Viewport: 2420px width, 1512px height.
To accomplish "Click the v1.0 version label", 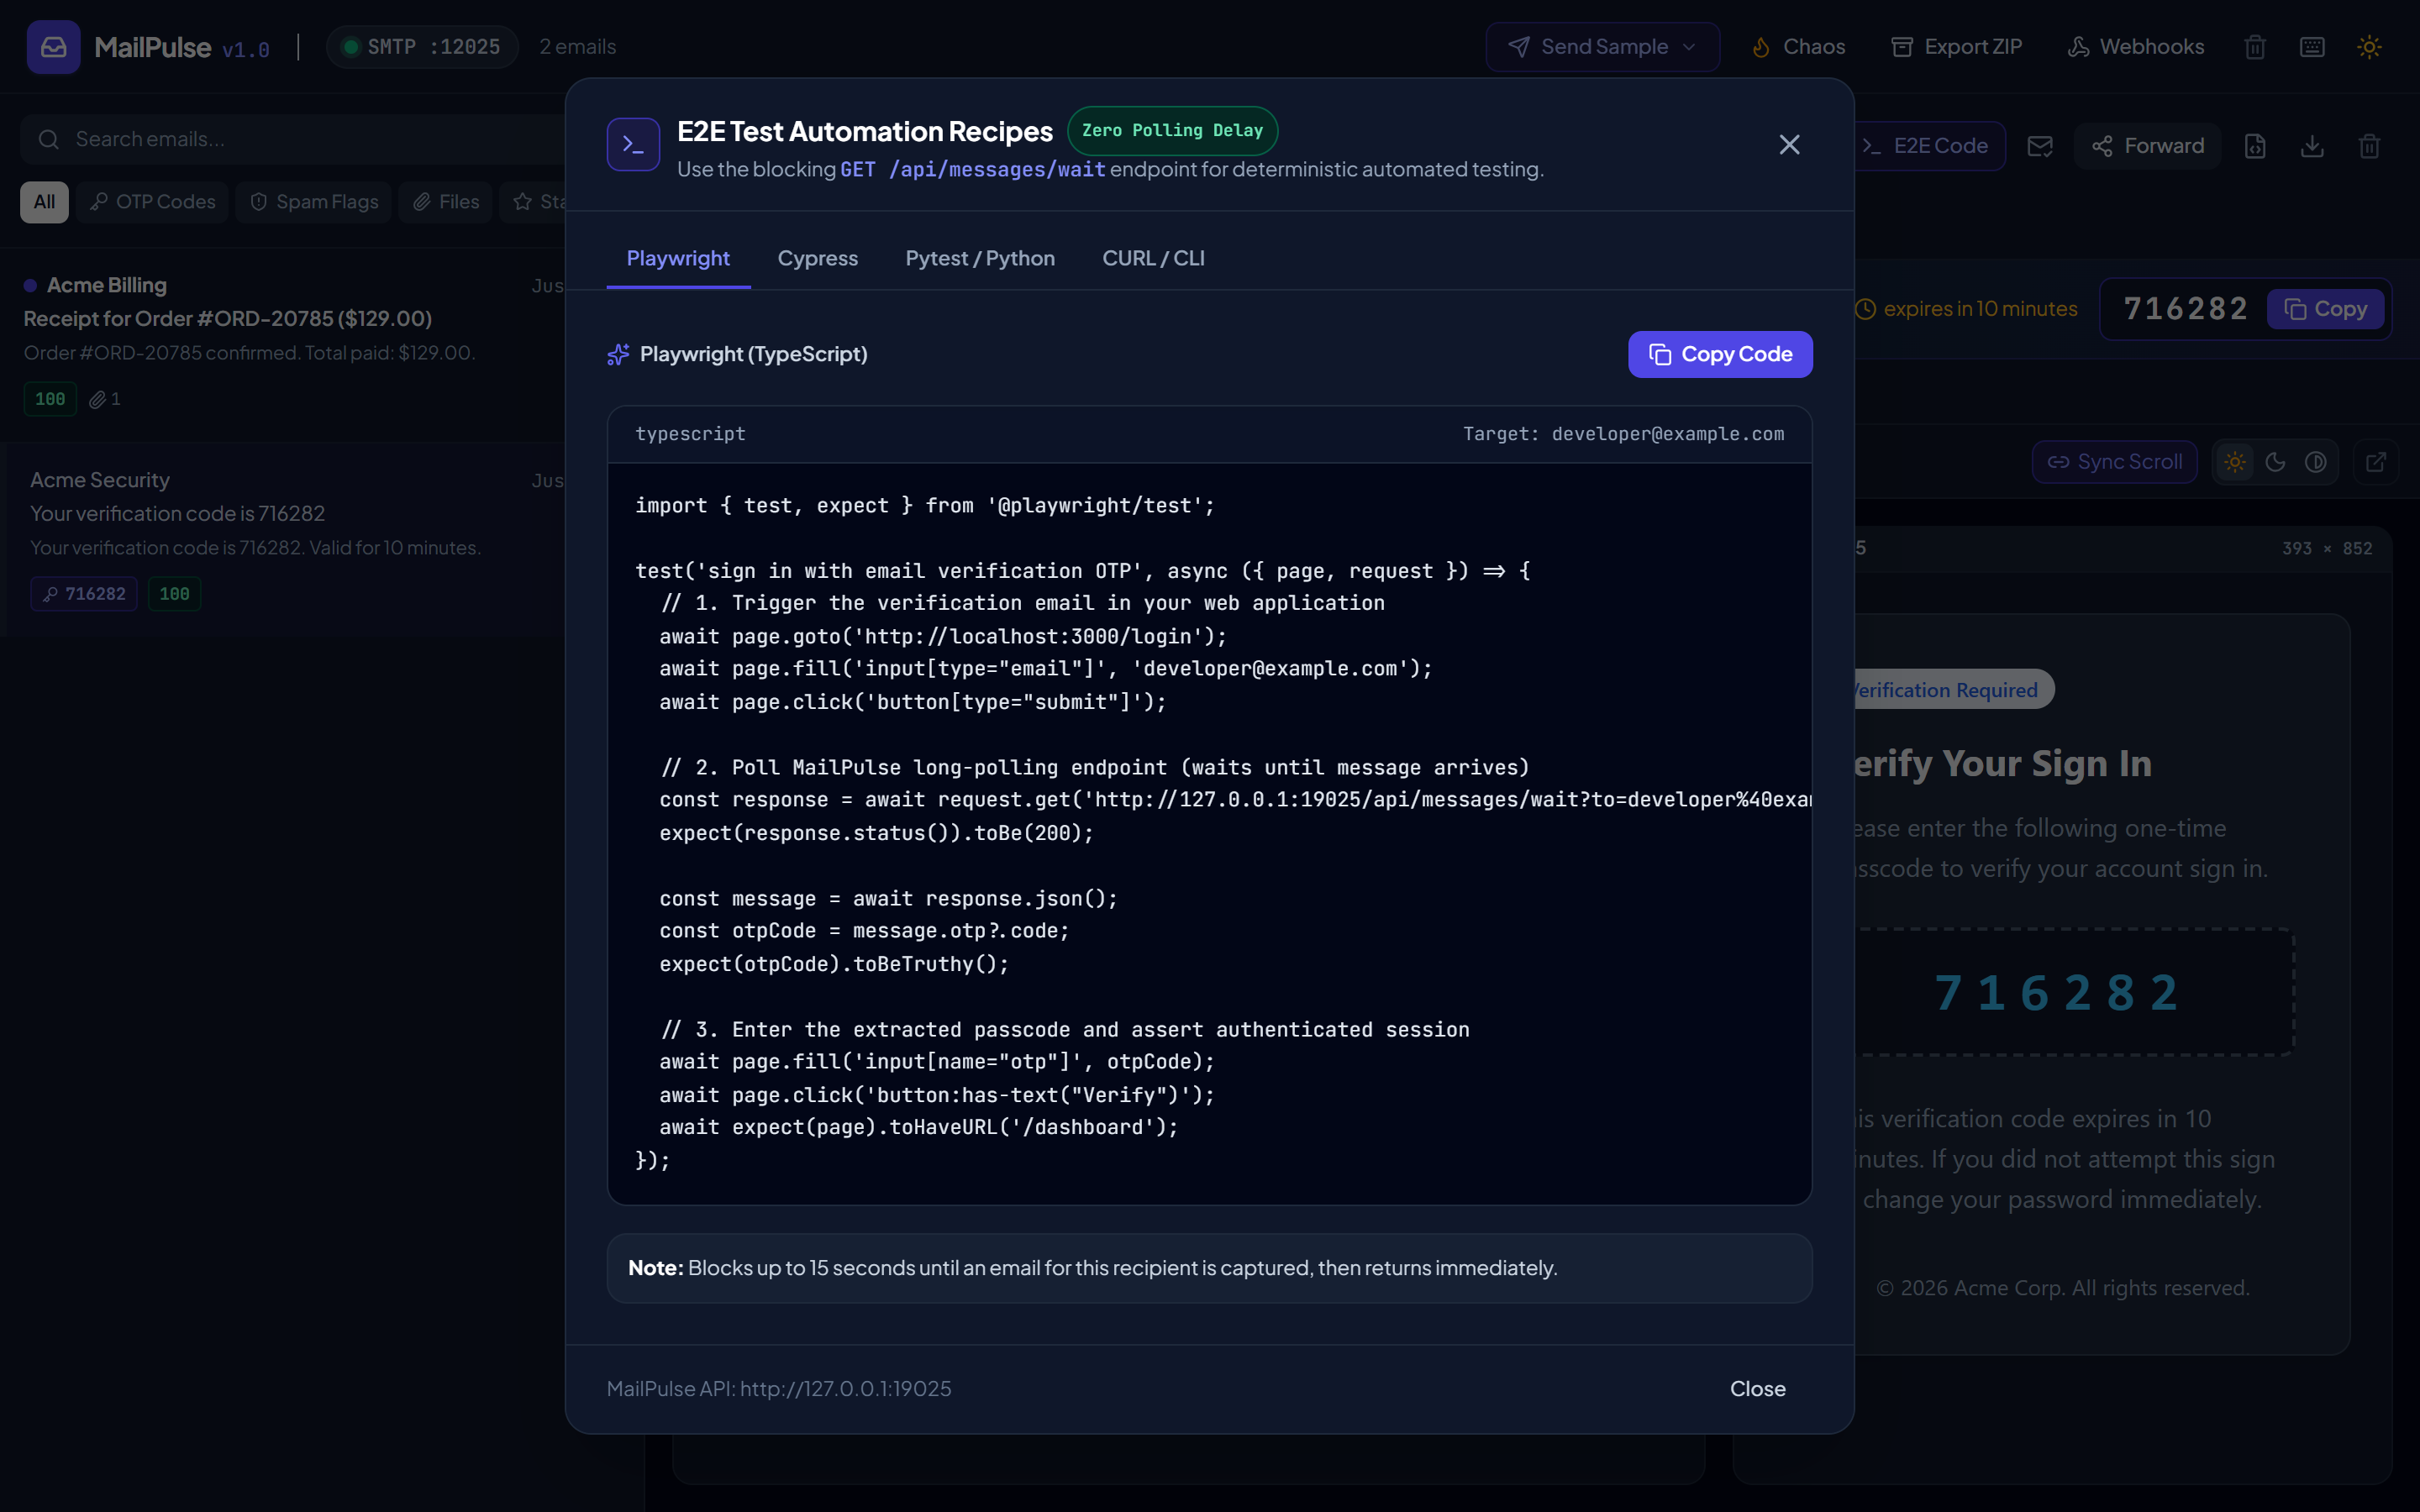I will pos(246,50).
